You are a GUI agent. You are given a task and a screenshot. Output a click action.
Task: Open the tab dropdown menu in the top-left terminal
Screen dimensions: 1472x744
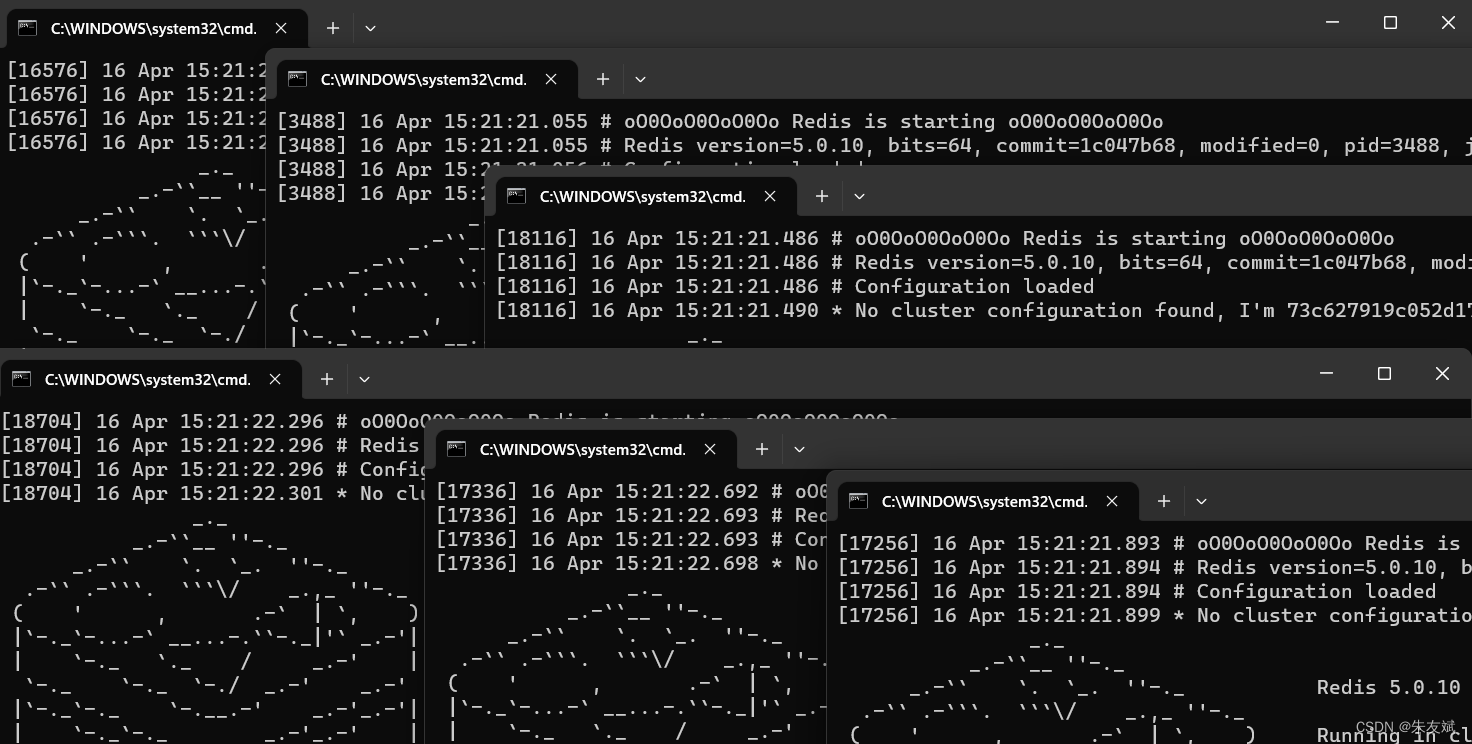[x=370, y=28]
